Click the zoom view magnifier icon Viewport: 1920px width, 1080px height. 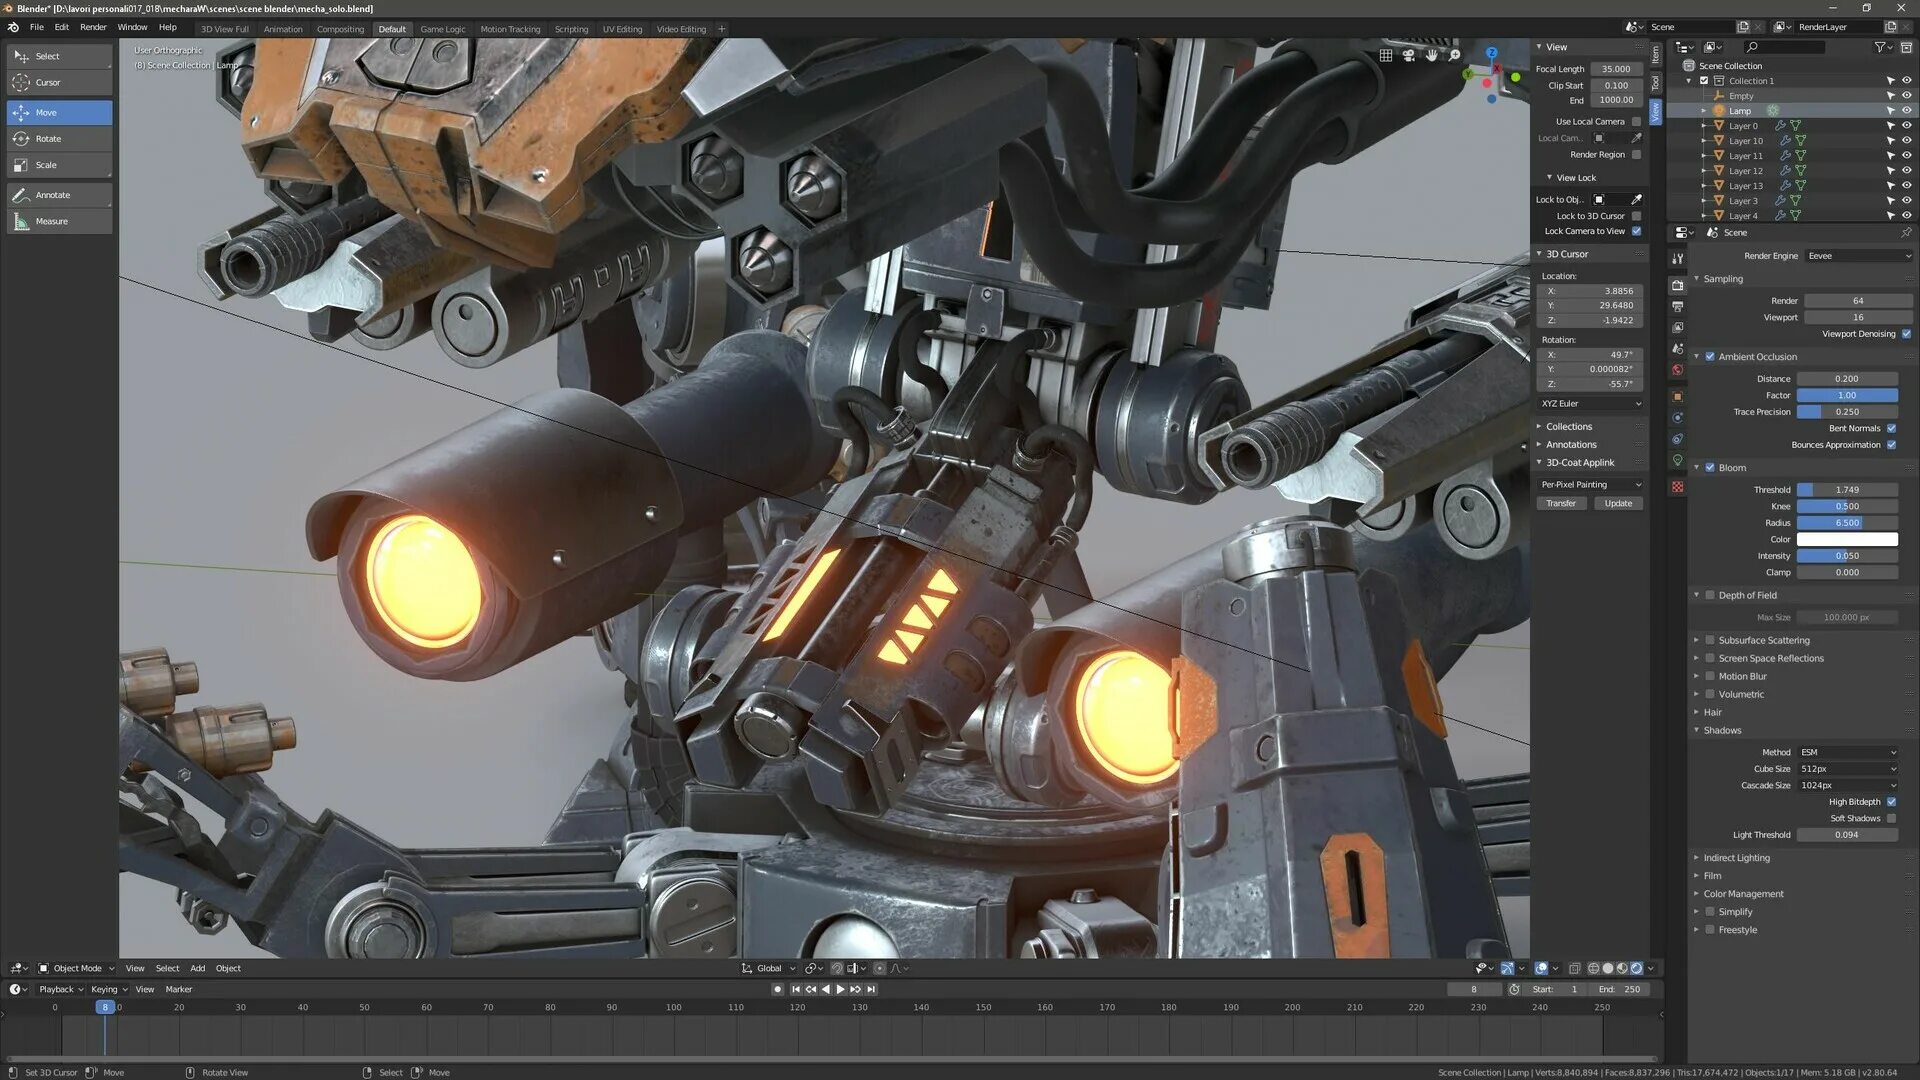coord(1455,56)
